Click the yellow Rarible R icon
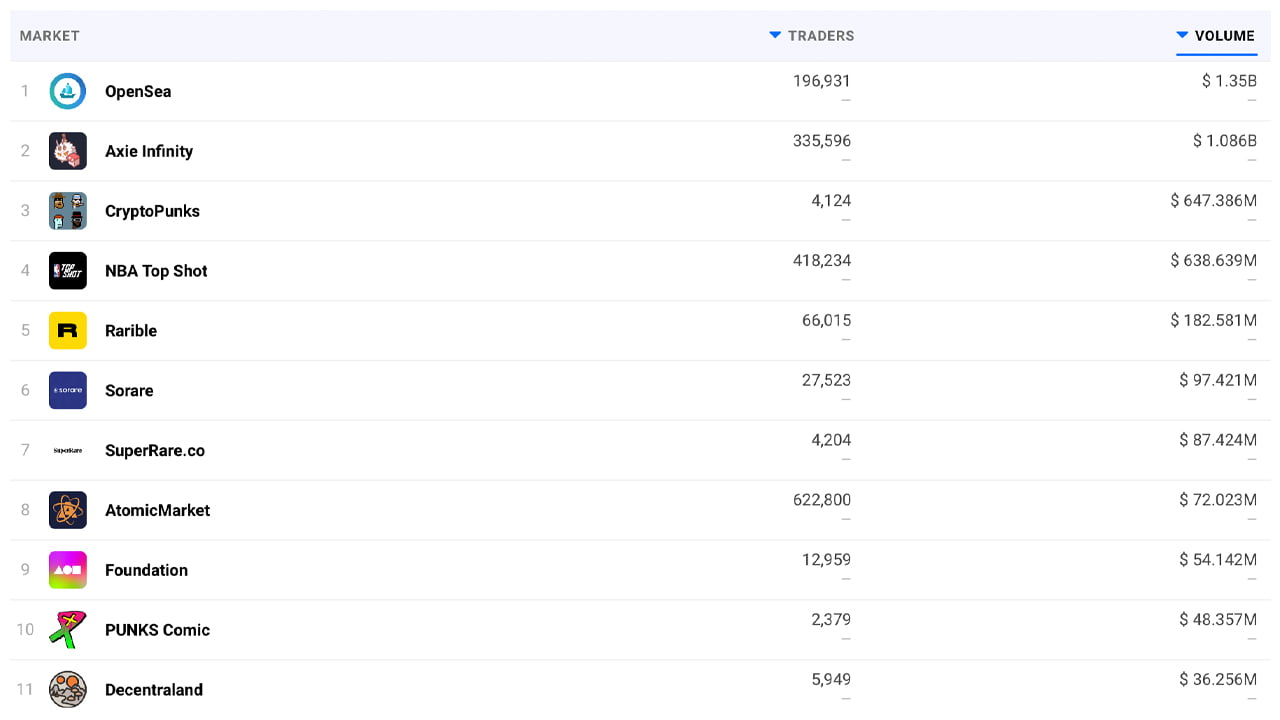This screenshot has height=720, width=1280. 68,331
